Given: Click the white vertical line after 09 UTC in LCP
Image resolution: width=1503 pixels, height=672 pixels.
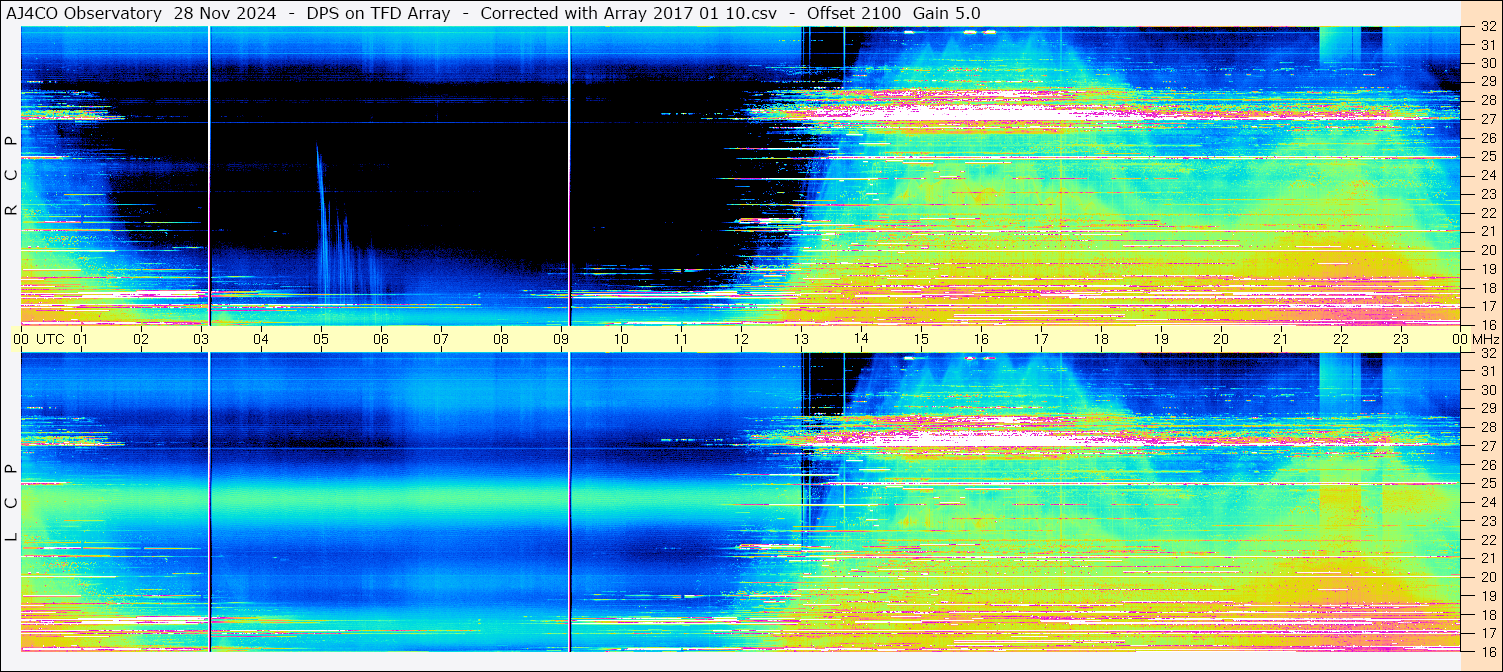Looking at the screenshot, I should point(569,502).
